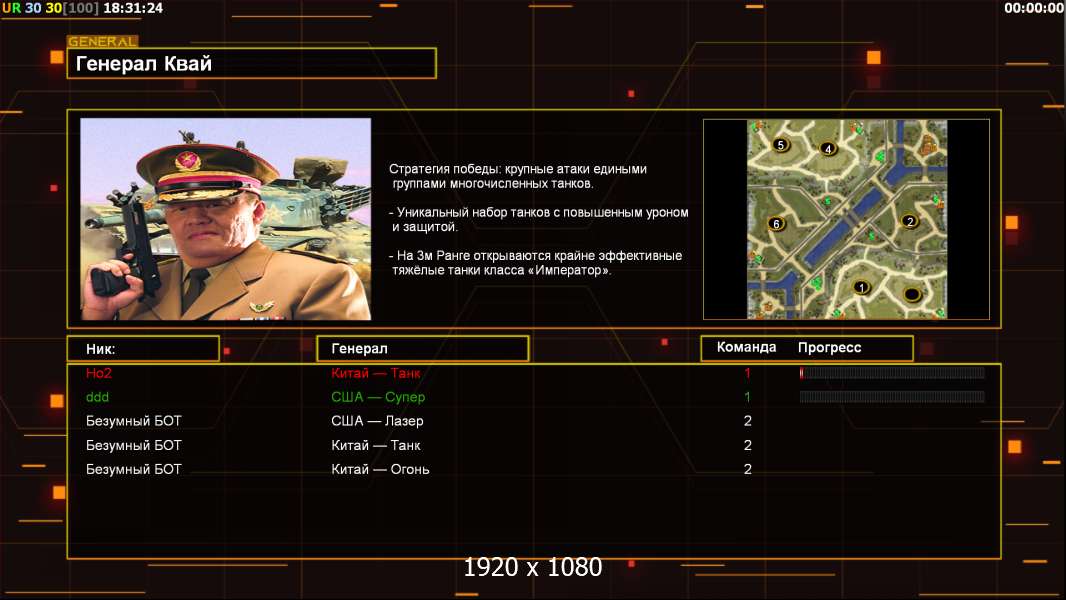Click the red 'Китай — Танк' entry for Ho2
Image resolution: width=1066 pixels, height=600 pixels.
(376, 372)
